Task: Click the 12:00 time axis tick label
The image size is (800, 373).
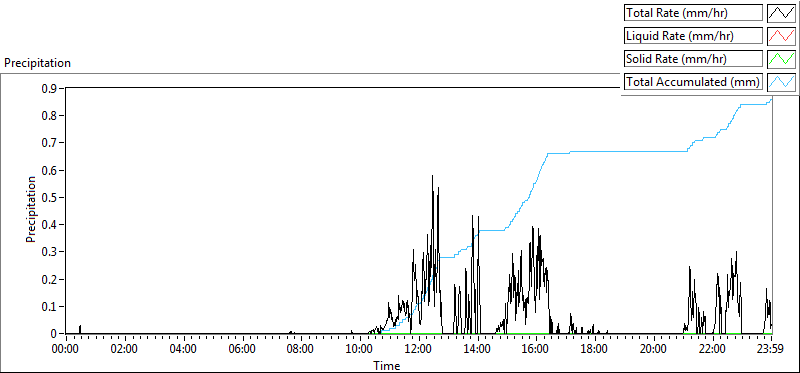Action: click(x=418, y=349)
